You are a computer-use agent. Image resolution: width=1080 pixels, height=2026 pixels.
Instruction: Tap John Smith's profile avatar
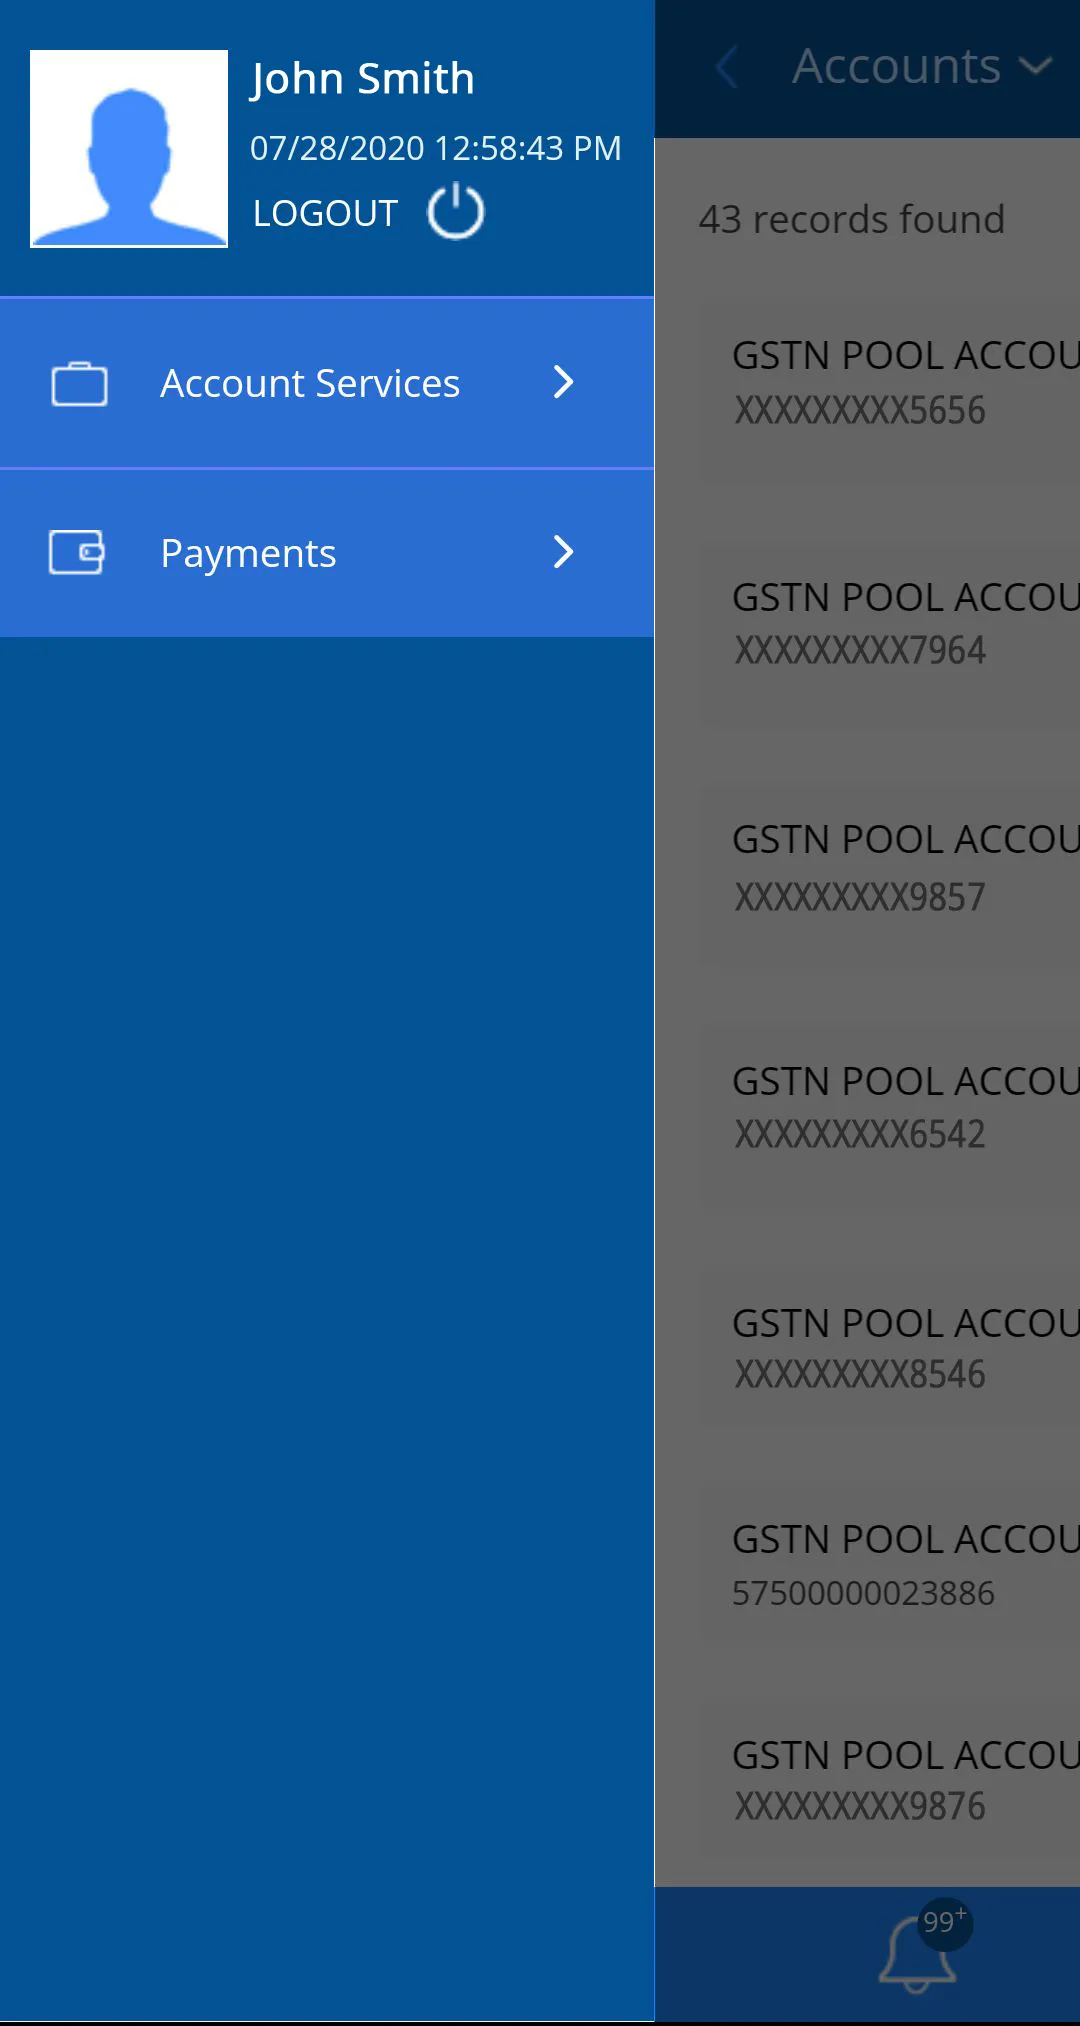pyautogui.click(x=129, y=149)
